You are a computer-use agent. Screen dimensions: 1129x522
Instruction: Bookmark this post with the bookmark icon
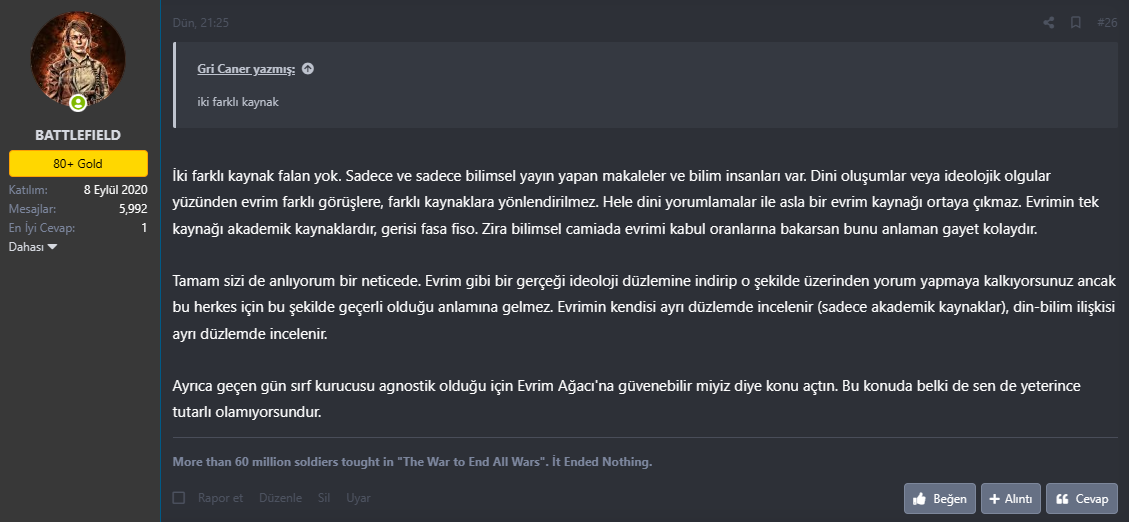click(1076, 22)
